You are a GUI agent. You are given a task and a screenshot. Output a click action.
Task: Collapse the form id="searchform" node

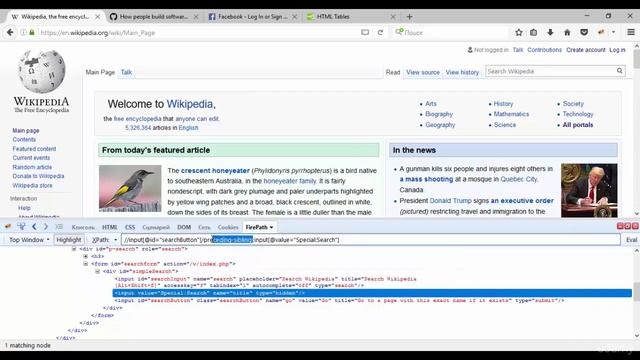[86, 264]
